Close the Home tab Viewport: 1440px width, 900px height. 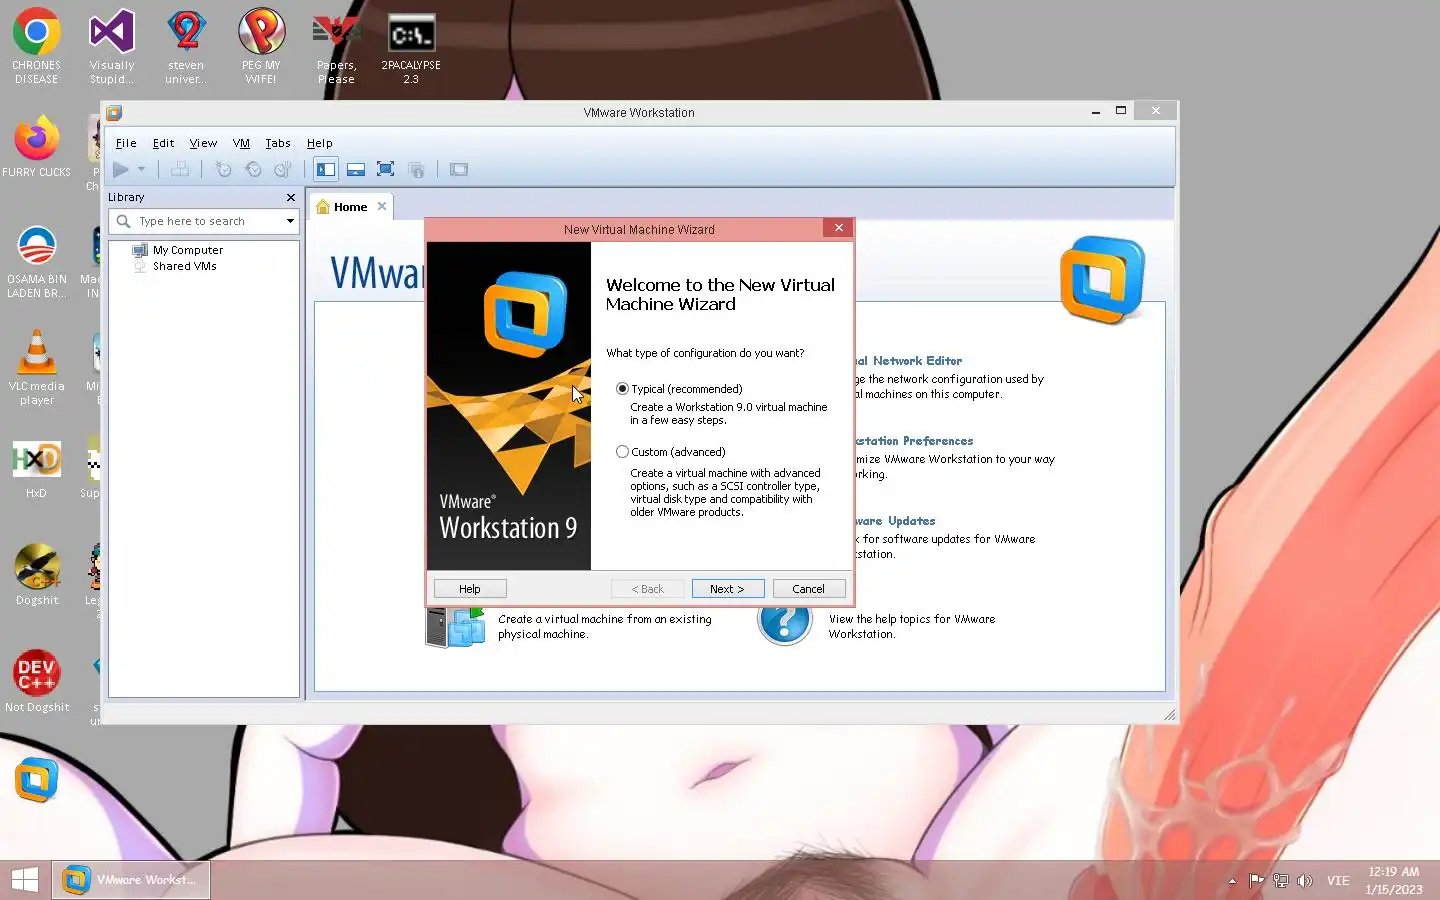pos(382,206)
